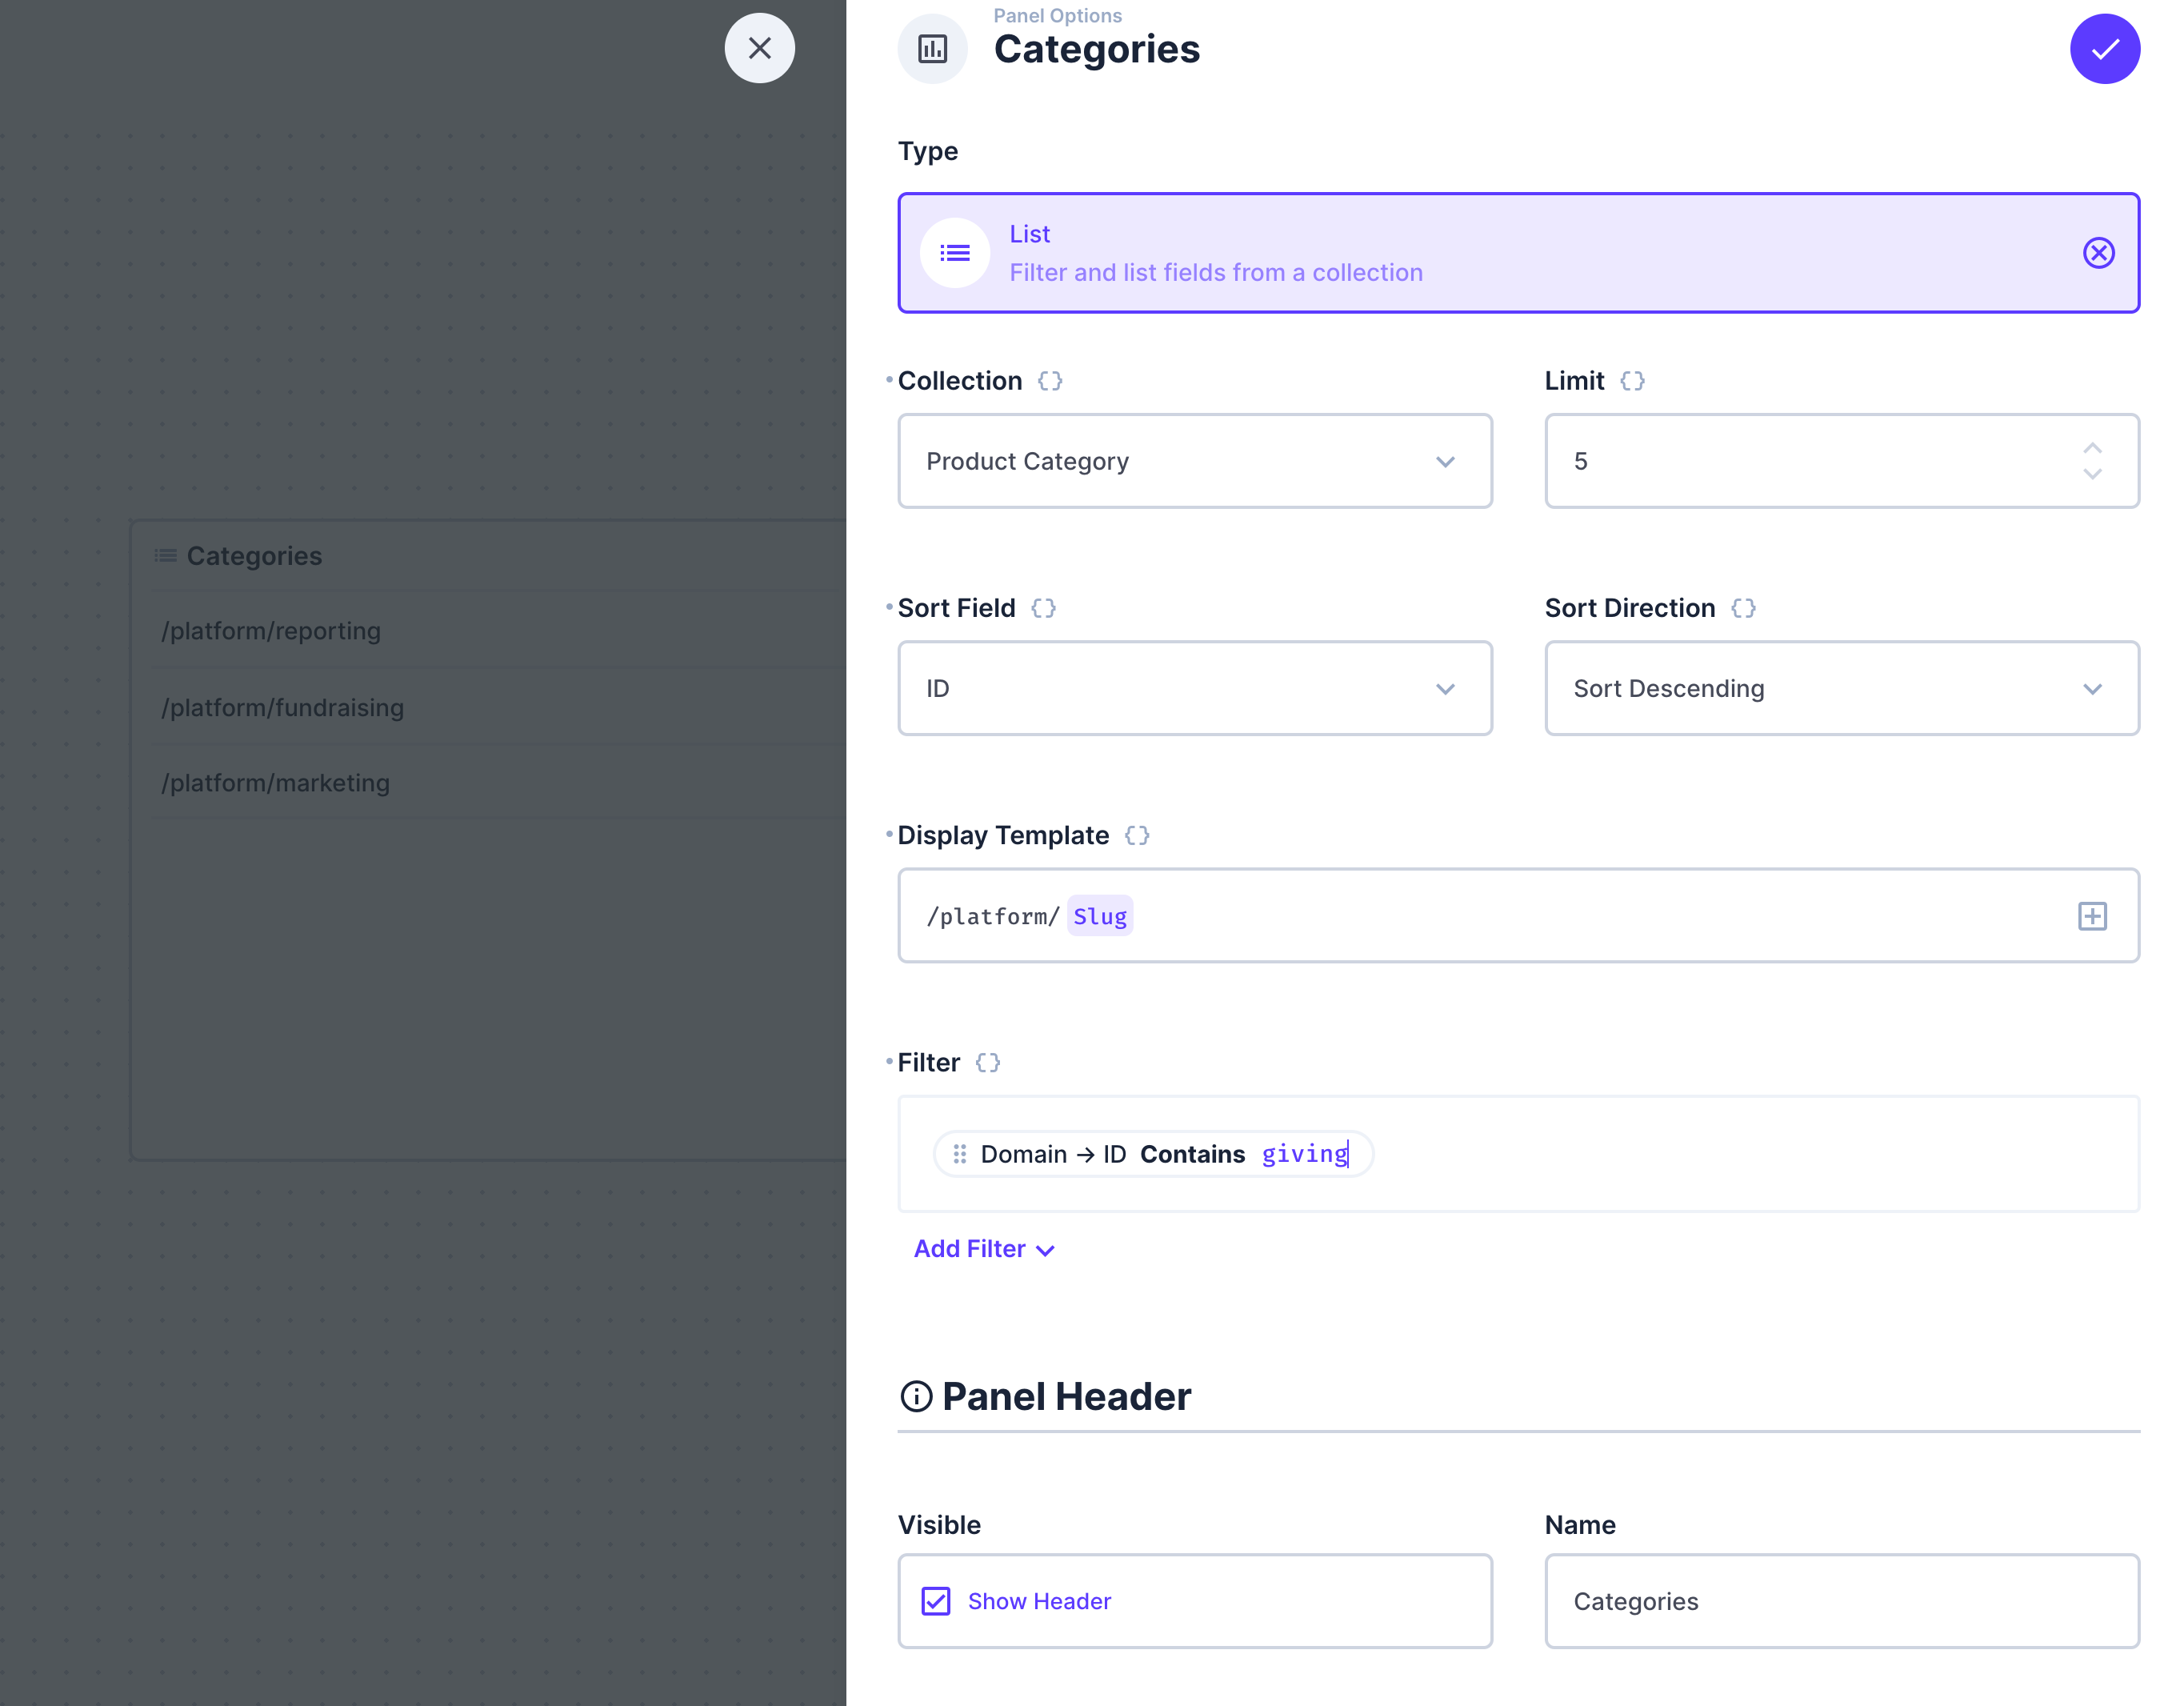The height and width of the screenshot is (1706, 2184).
Task: Insert a field using the plus icon in Display Template
Action: coord(2092,915)
